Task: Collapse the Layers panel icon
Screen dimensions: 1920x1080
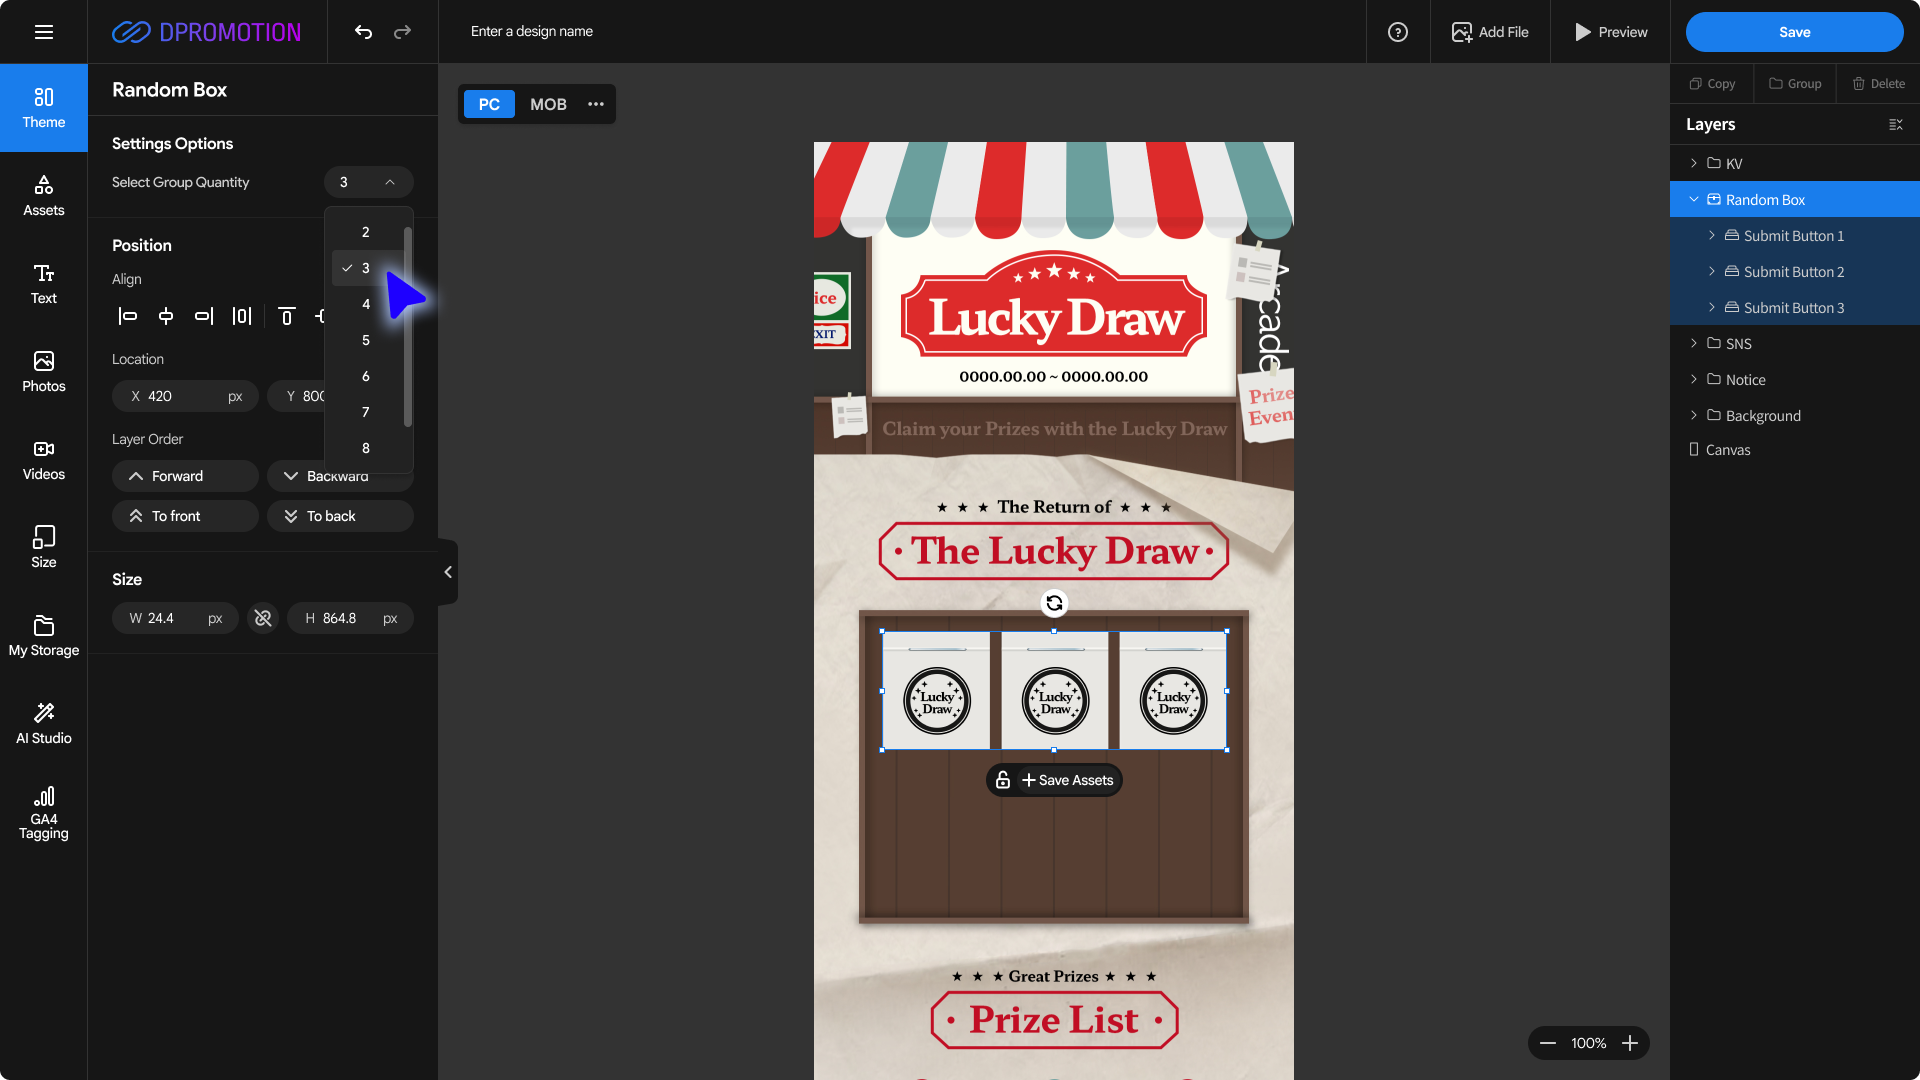Action: pyautogui.click(x=1895, y=125)
